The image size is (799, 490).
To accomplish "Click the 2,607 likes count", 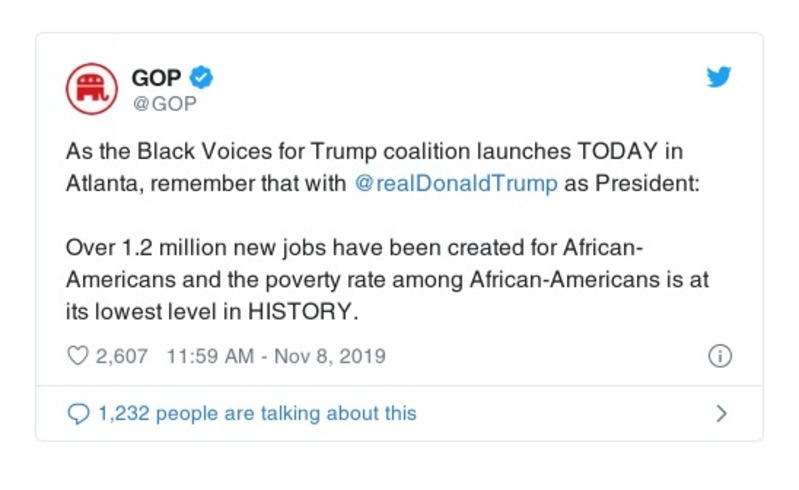I will coord(122,356).
